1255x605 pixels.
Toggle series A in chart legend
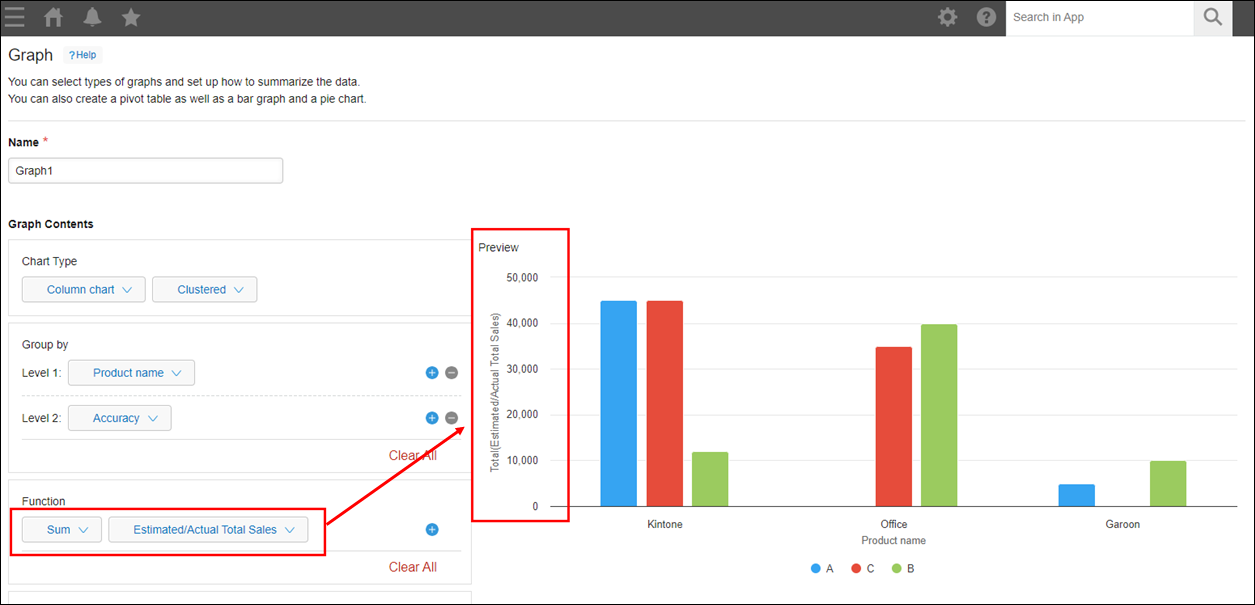pos(823,568)
